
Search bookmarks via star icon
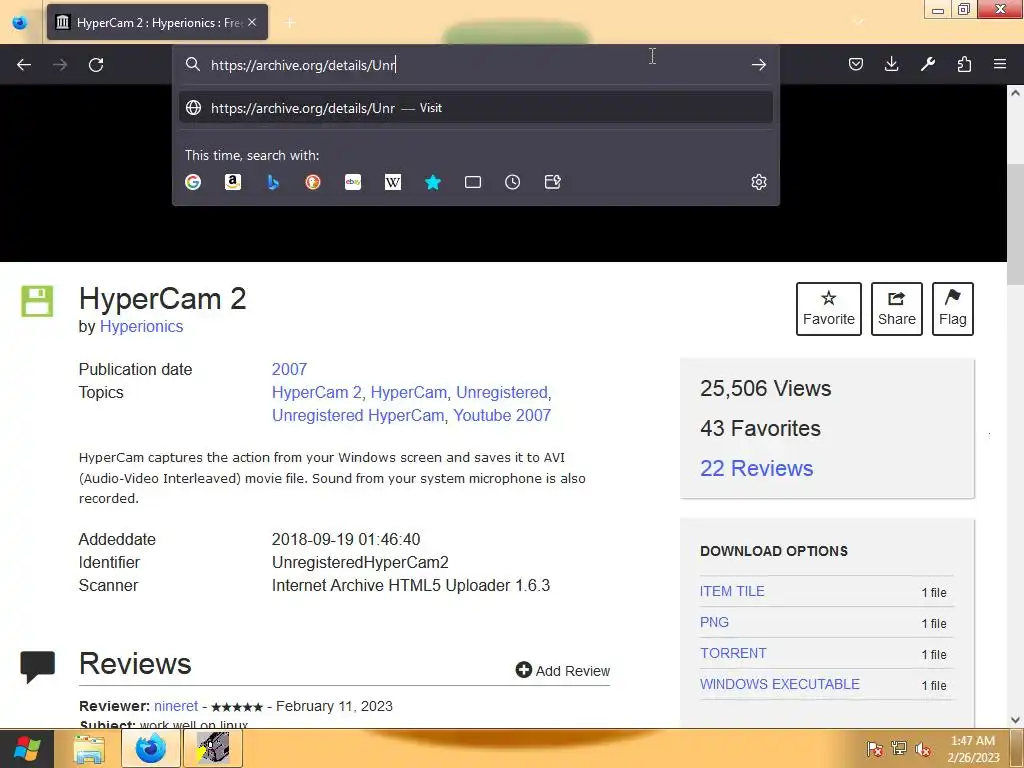[433, 182]
